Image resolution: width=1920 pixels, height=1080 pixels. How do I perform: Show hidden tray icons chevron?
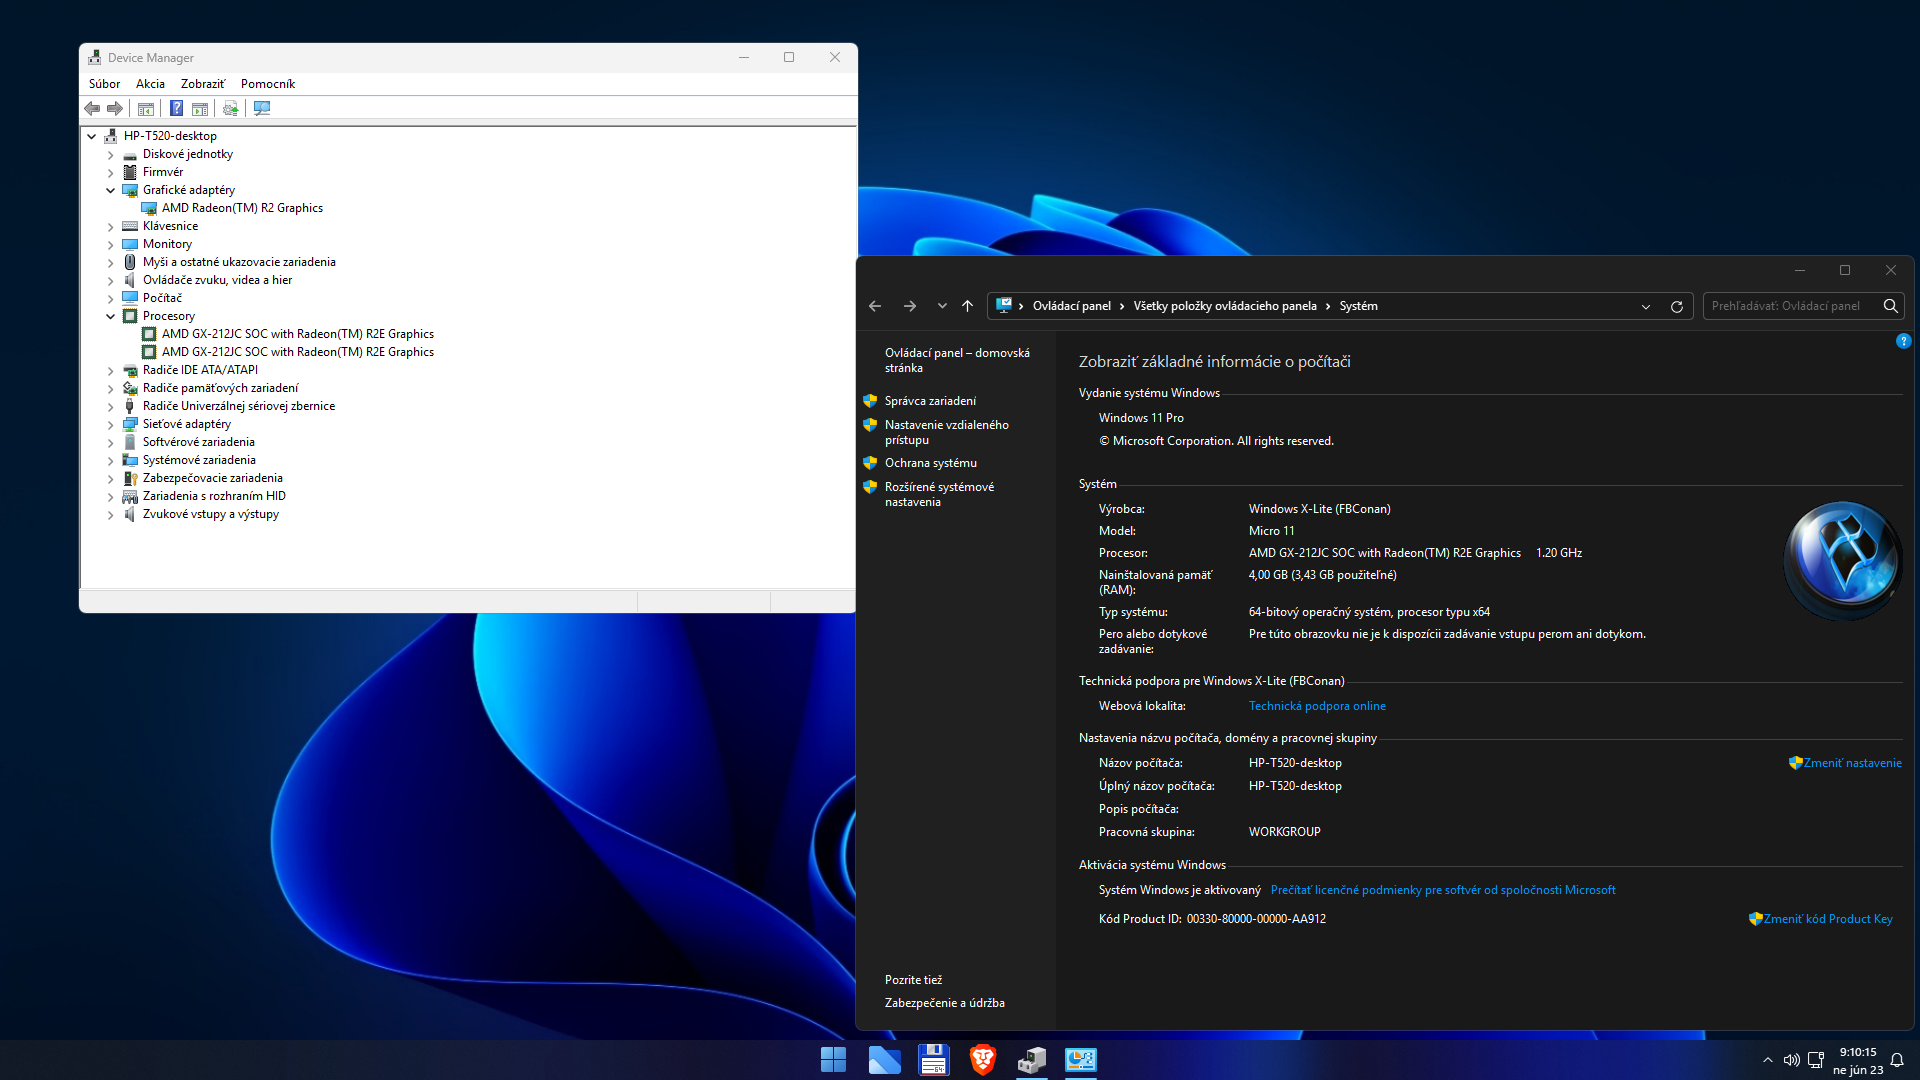[1768, 1060]
